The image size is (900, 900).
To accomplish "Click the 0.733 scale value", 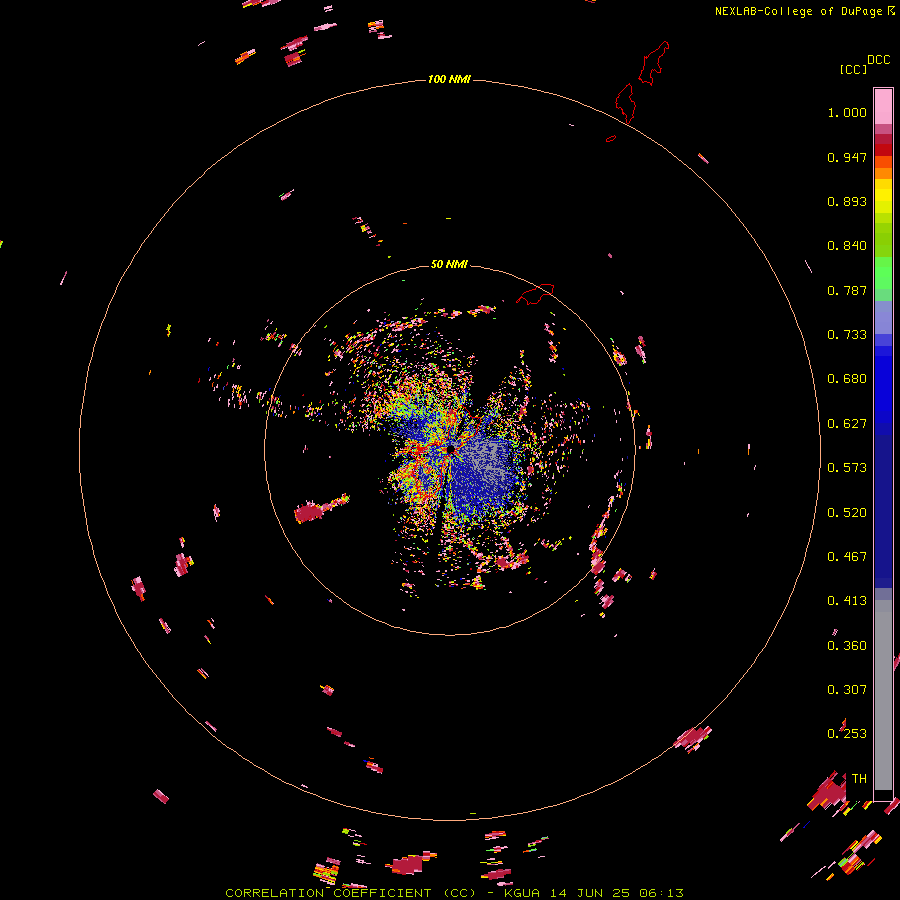I will tap(847, 335).
